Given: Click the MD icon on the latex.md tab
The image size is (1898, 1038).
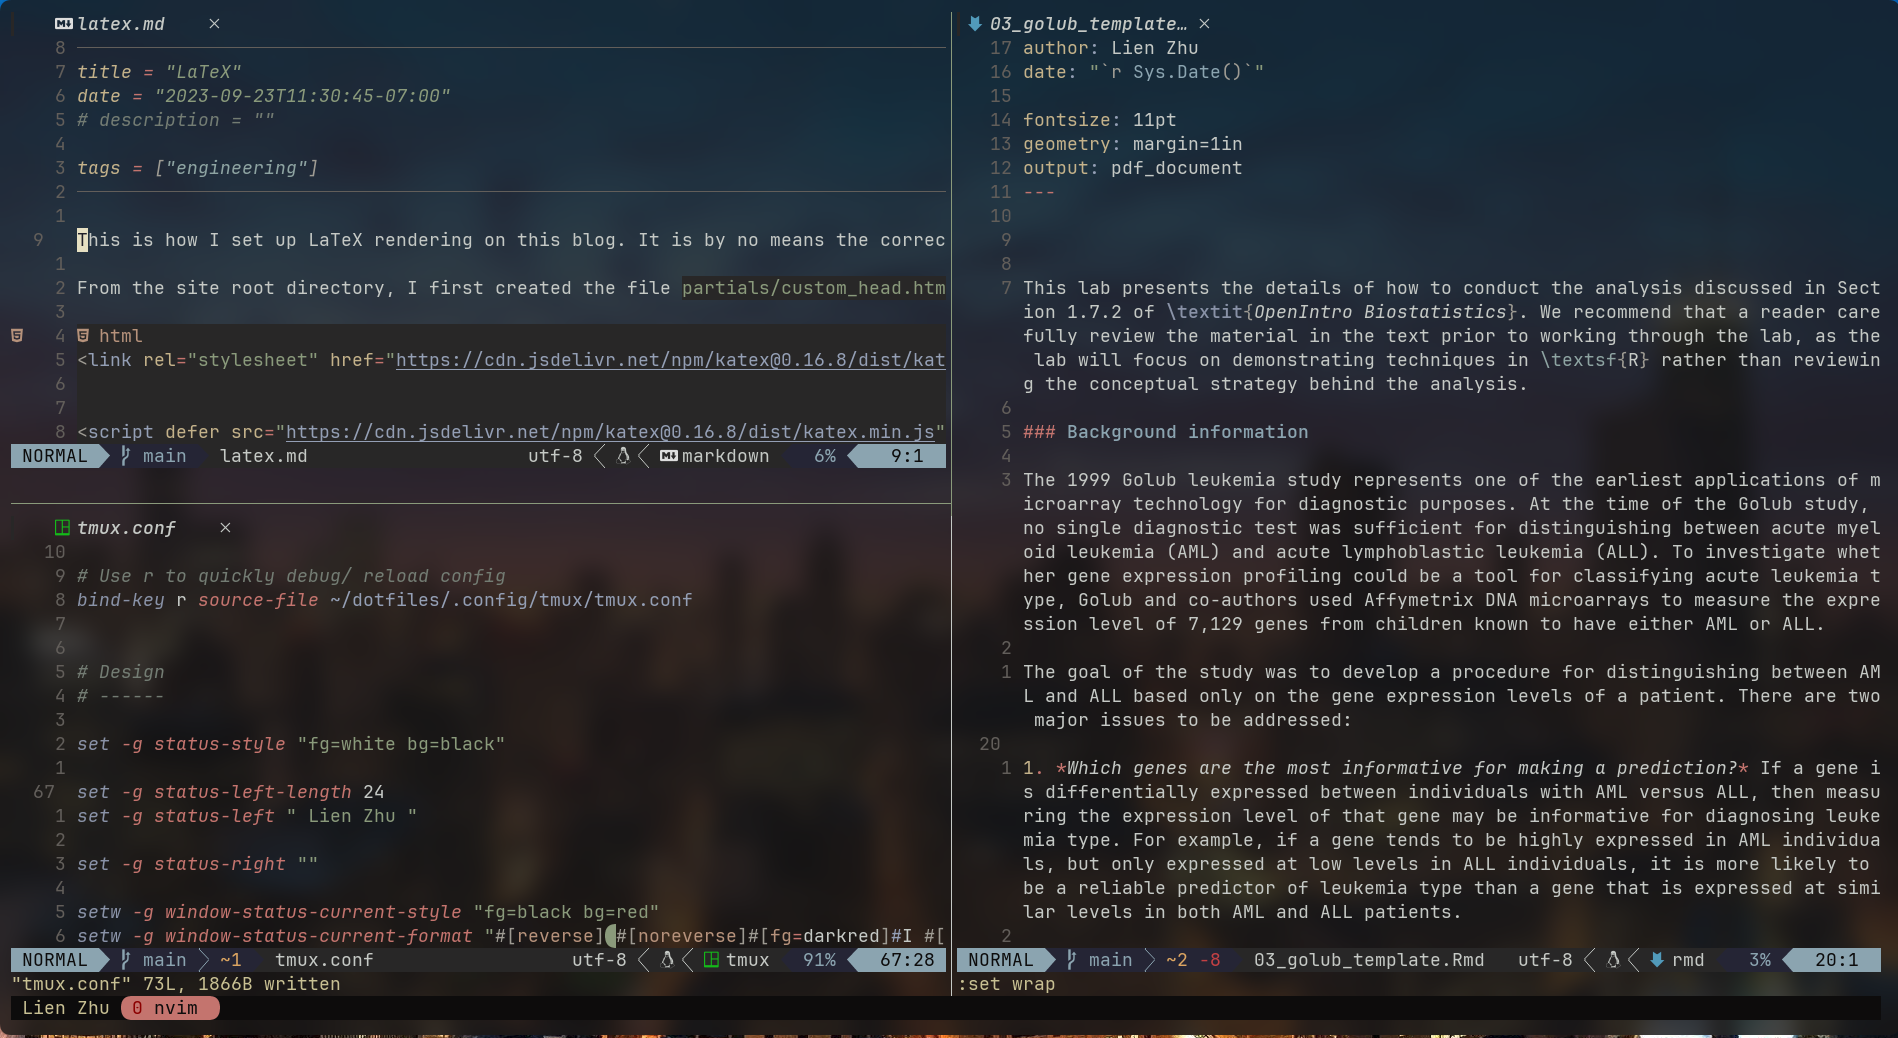Looking at the screenshot, I should click(x=63, y=23).
